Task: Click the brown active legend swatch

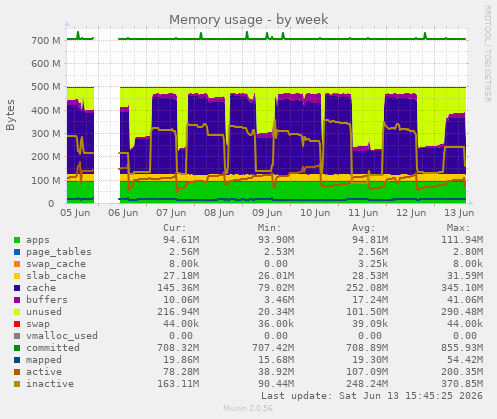Action: [x=17, y=372]
